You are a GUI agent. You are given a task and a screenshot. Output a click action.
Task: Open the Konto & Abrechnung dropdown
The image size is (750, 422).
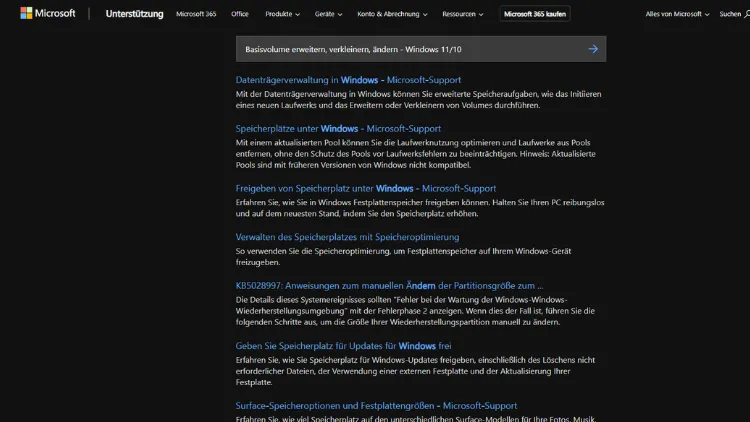click(x=392, y=14)
